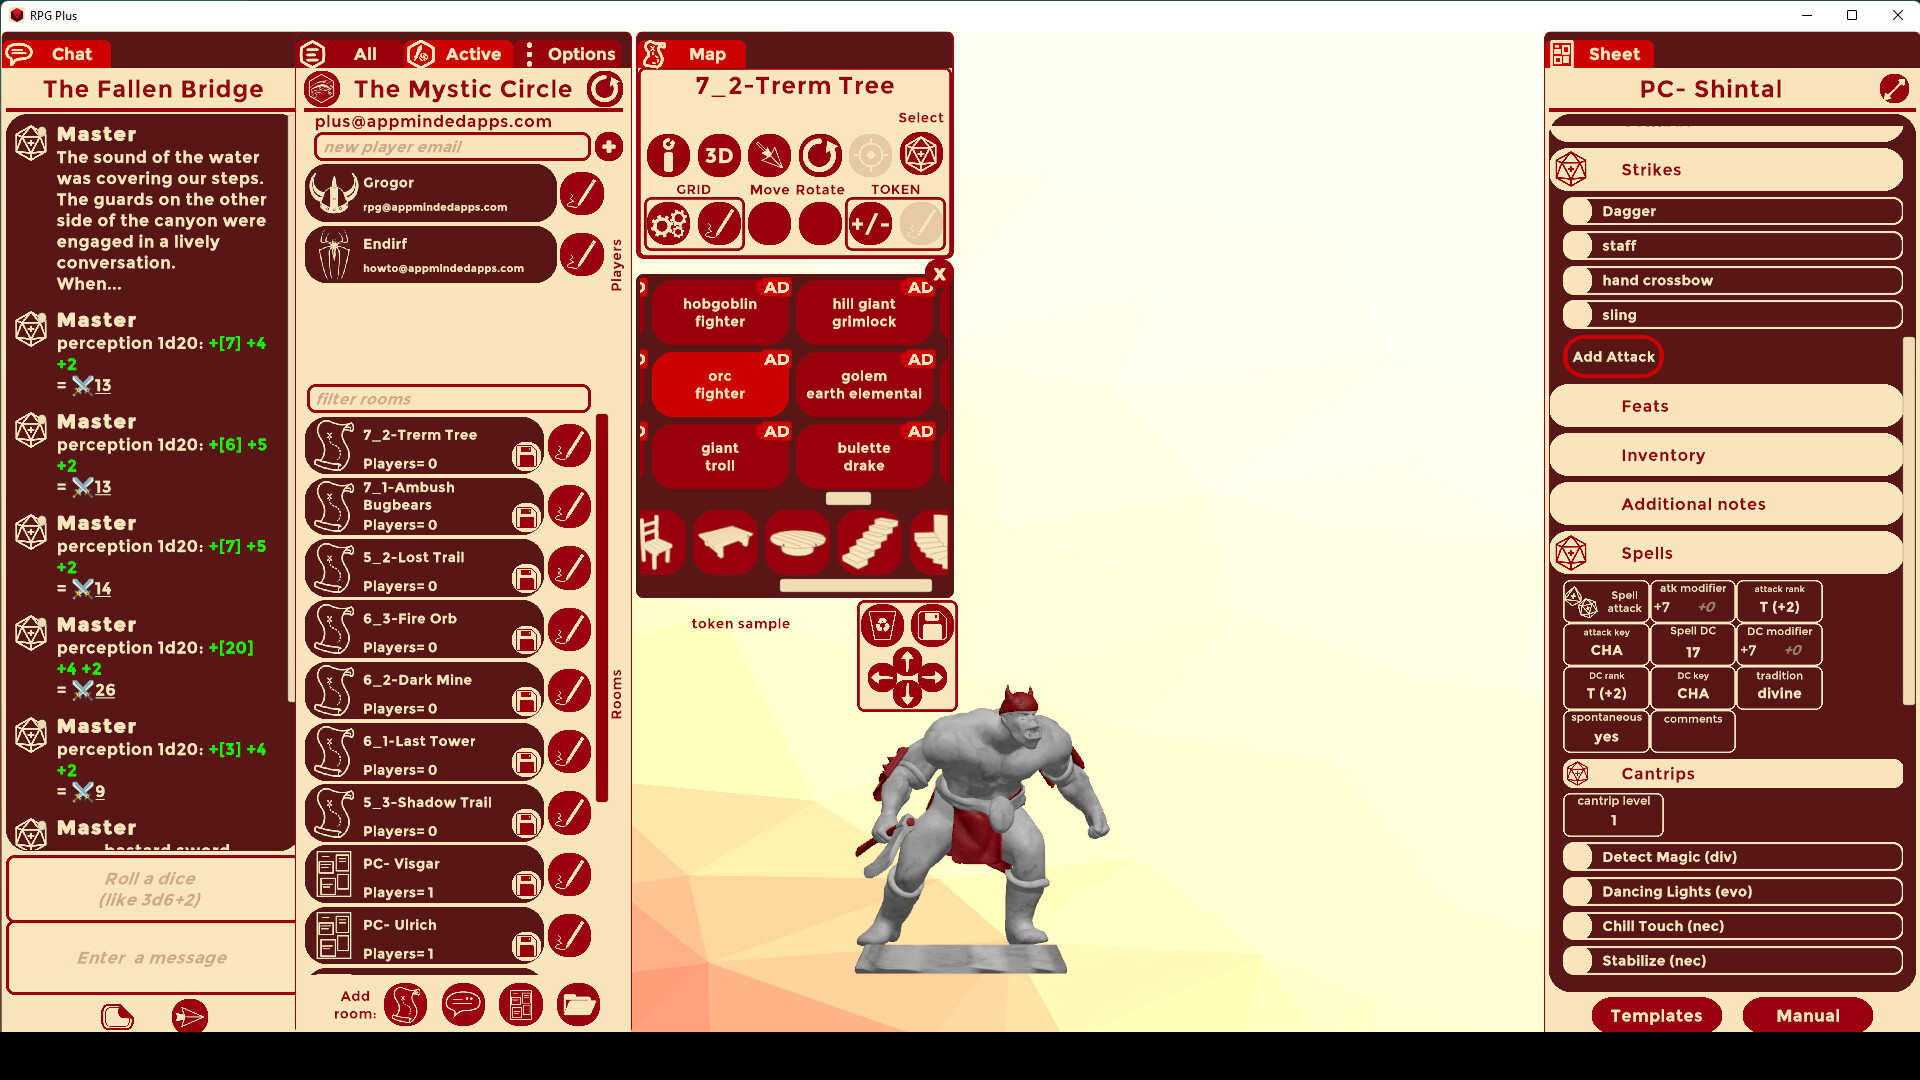Send a message with the paper plane icon
Viewport: 1920px width, 1080px height.
tap(189, 1016)
